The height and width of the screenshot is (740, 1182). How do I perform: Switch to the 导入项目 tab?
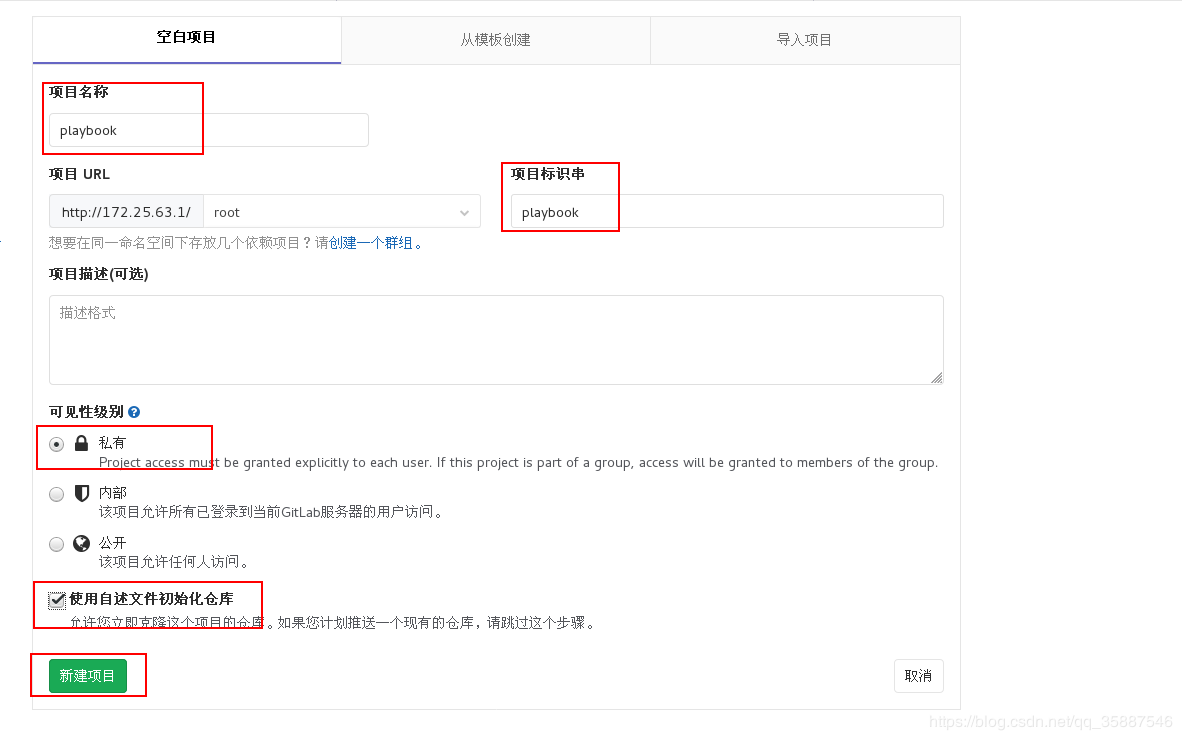pyautogui.click(x=804, y=40)
